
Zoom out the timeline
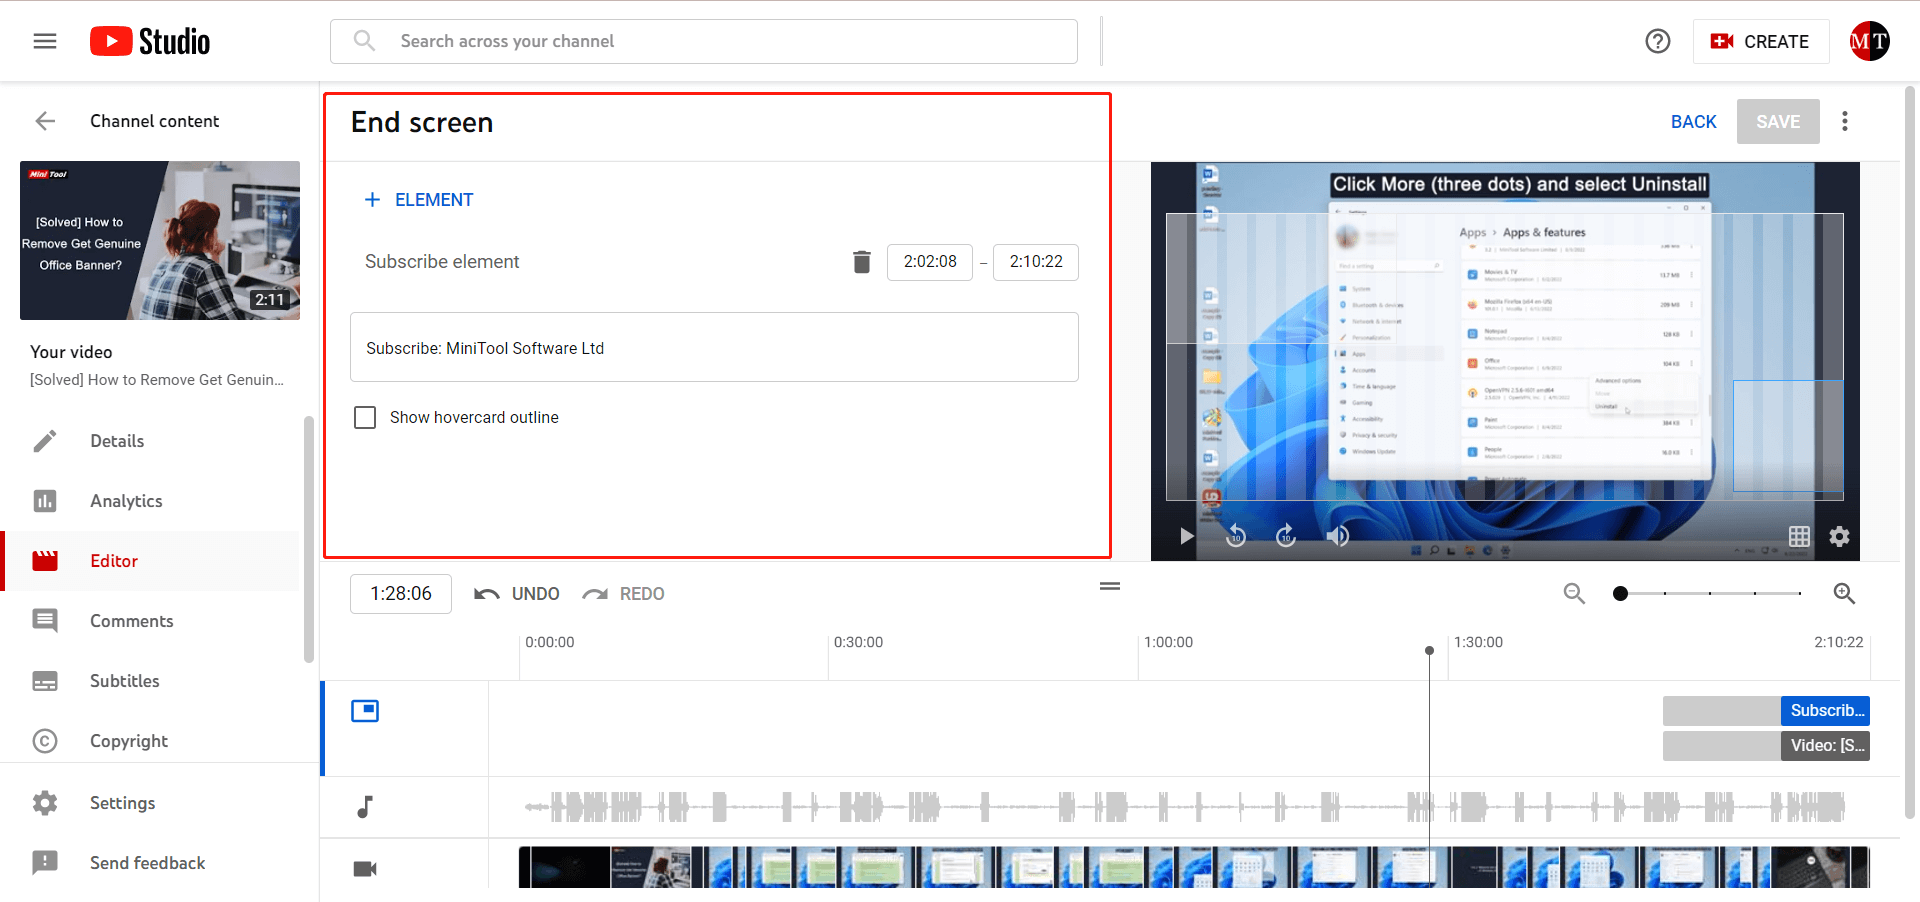point(1574,594)
